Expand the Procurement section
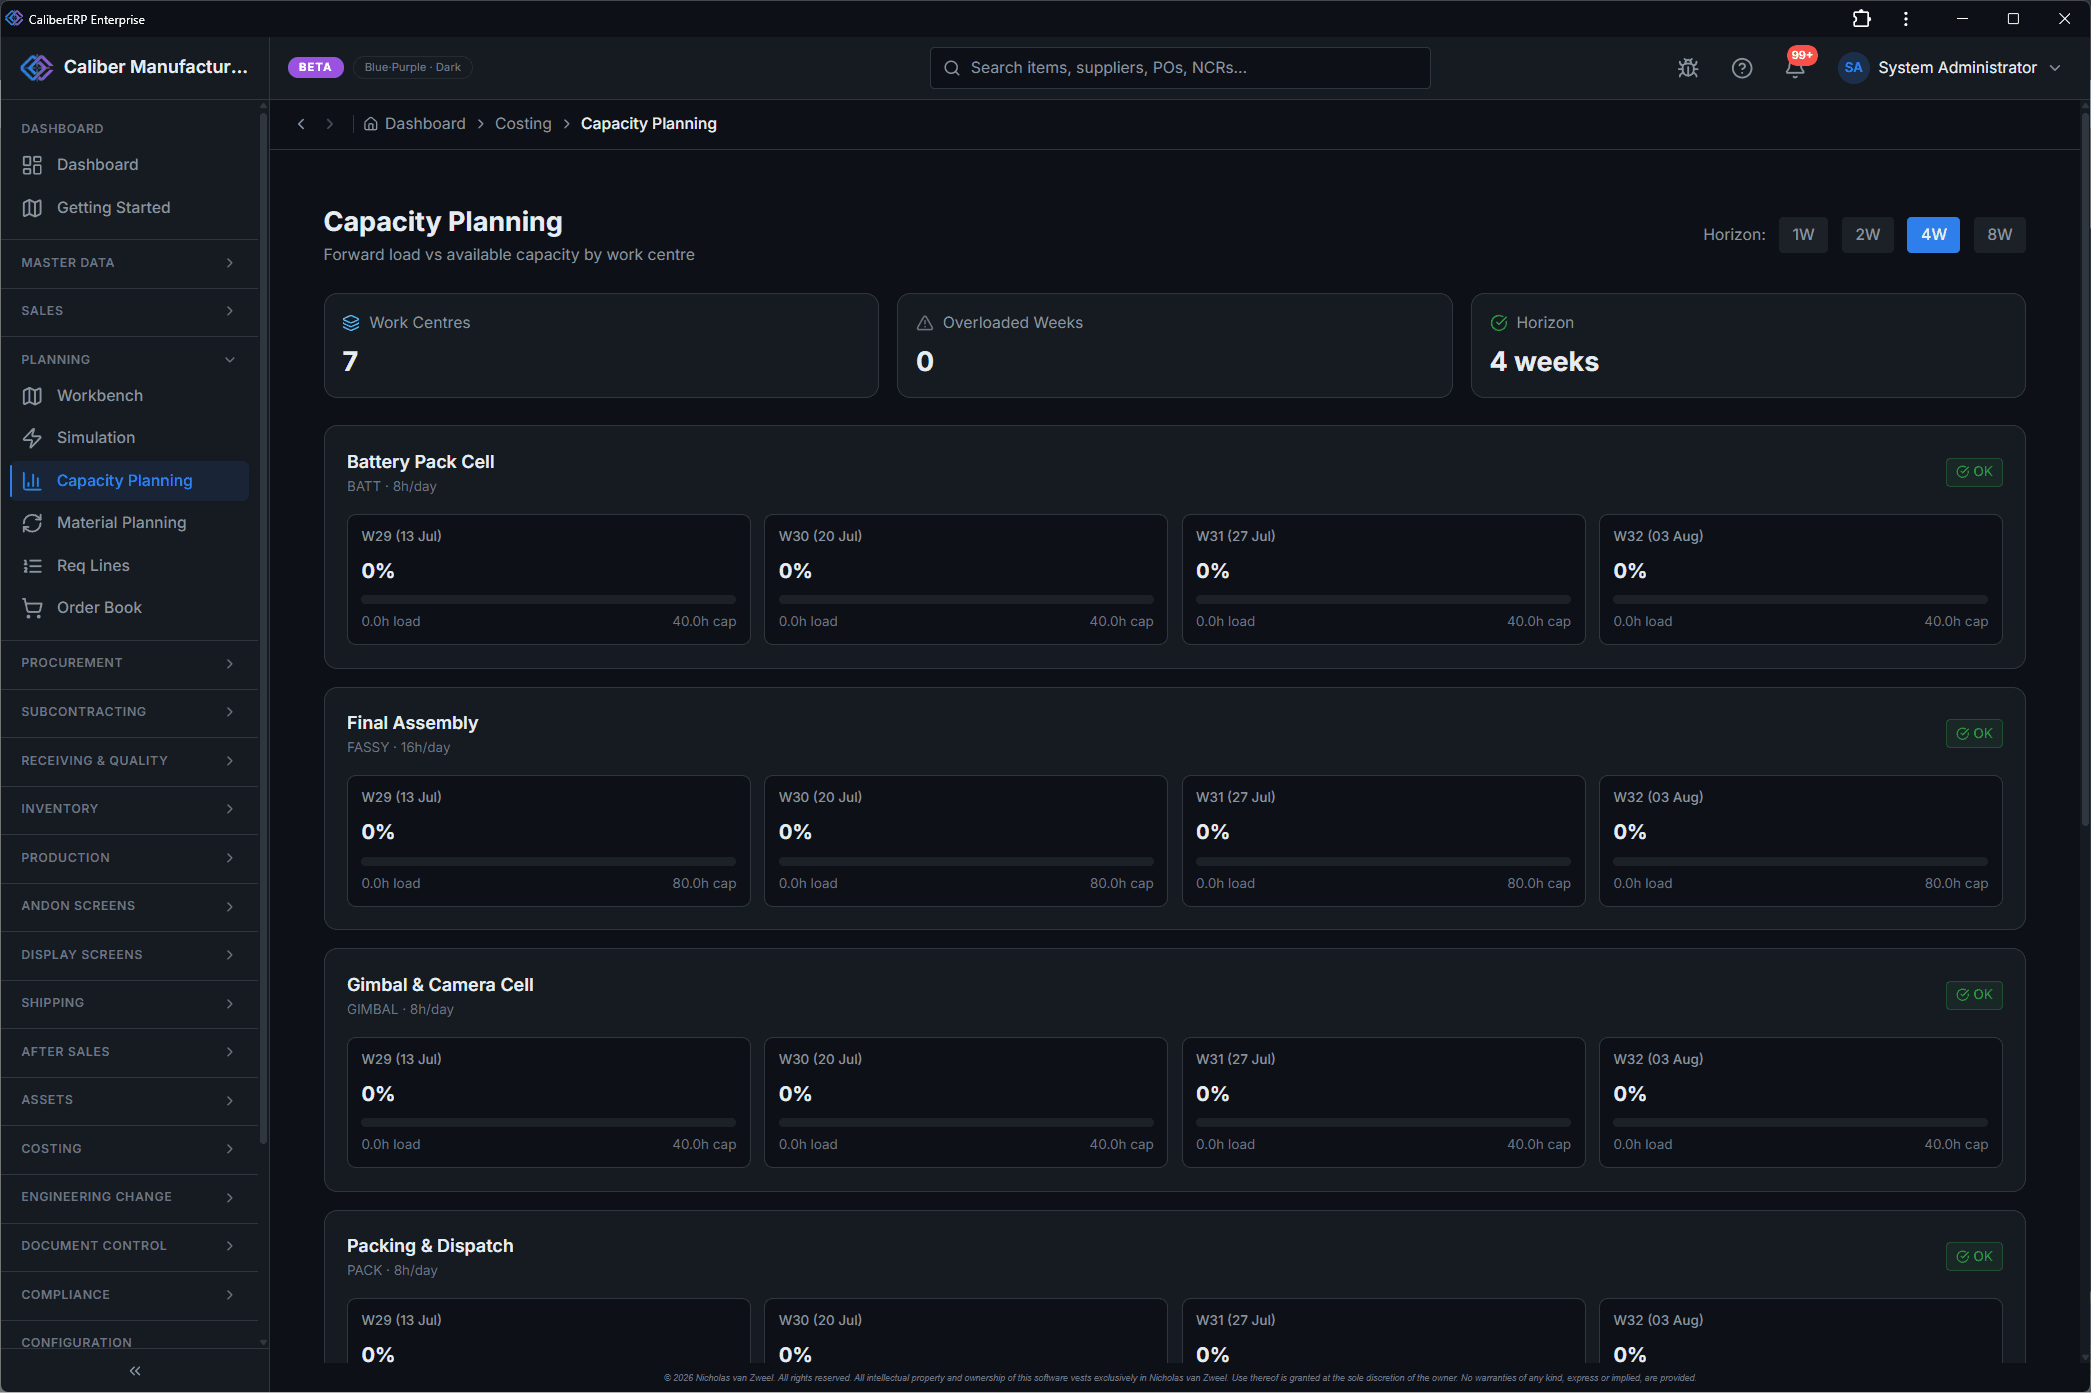The width and height of the screenshot is (2091, 1393). 129,663
